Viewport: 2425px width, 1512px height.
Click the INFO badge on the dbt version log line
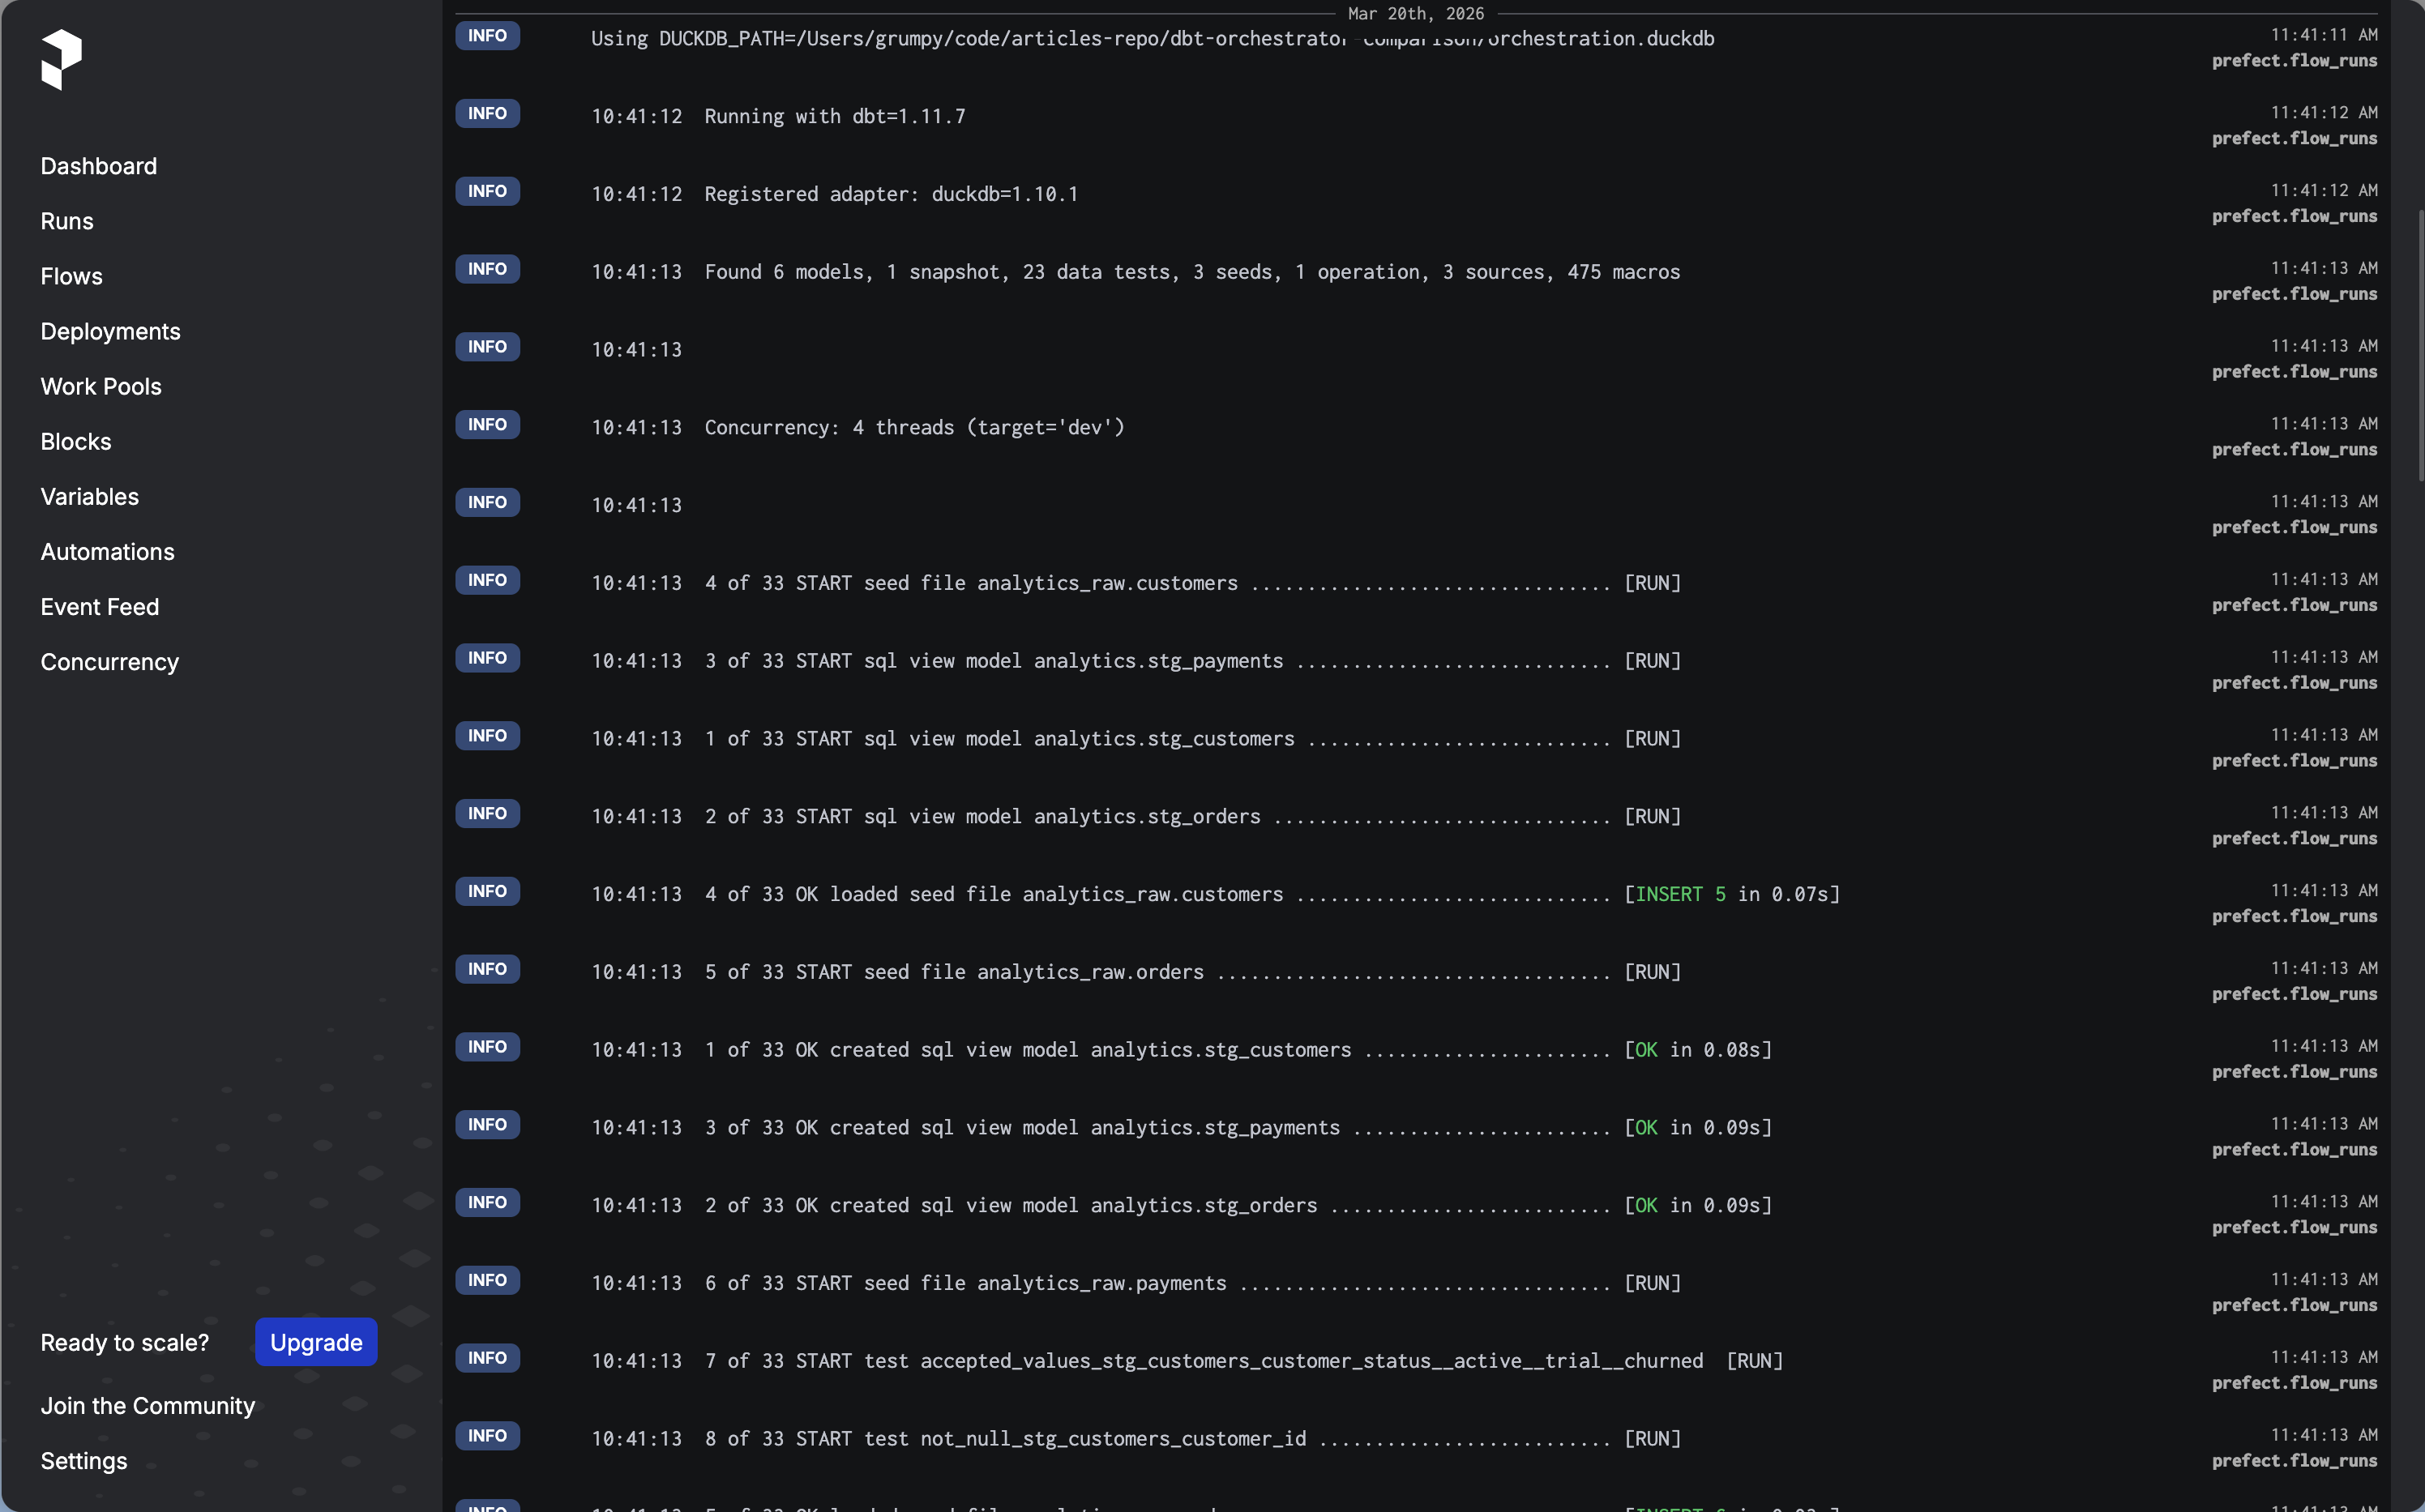[487, 113]
